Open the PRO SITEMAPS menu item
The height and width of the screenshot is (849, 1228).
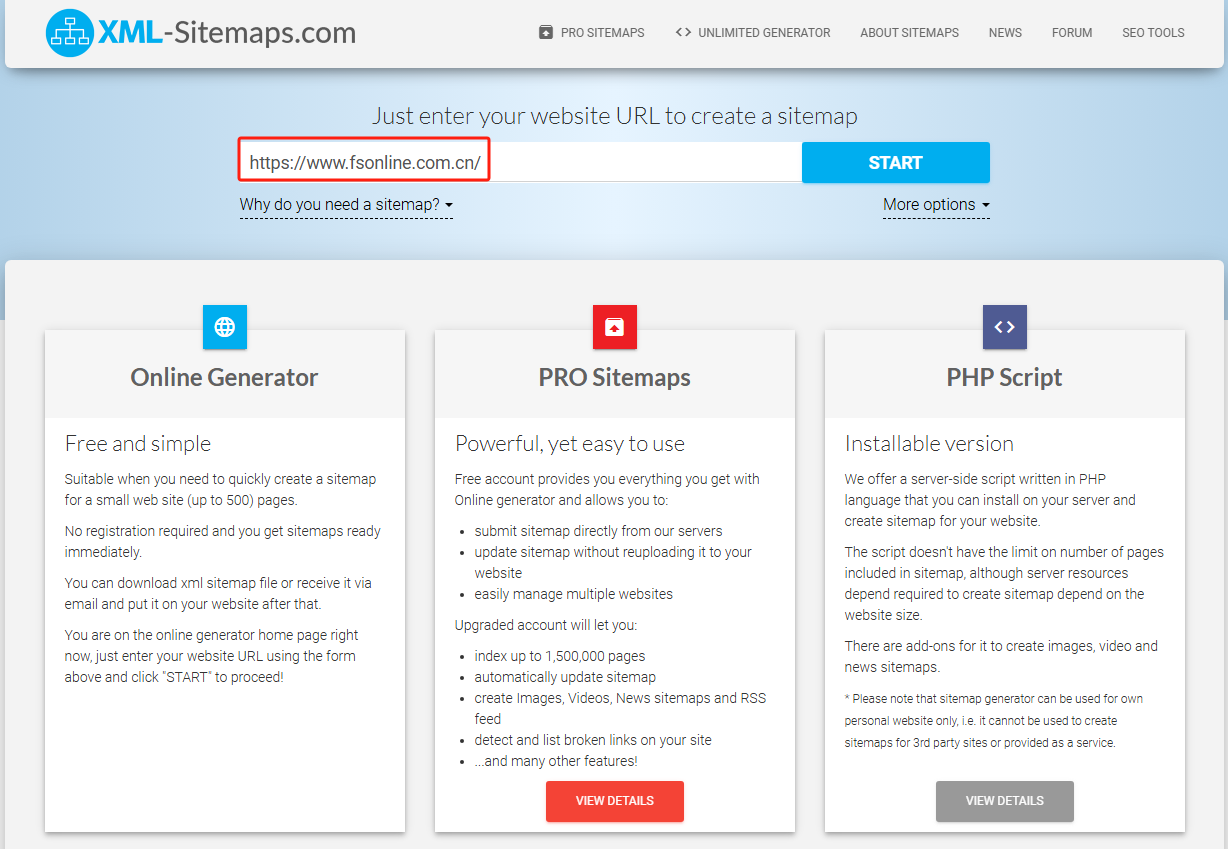591,33
